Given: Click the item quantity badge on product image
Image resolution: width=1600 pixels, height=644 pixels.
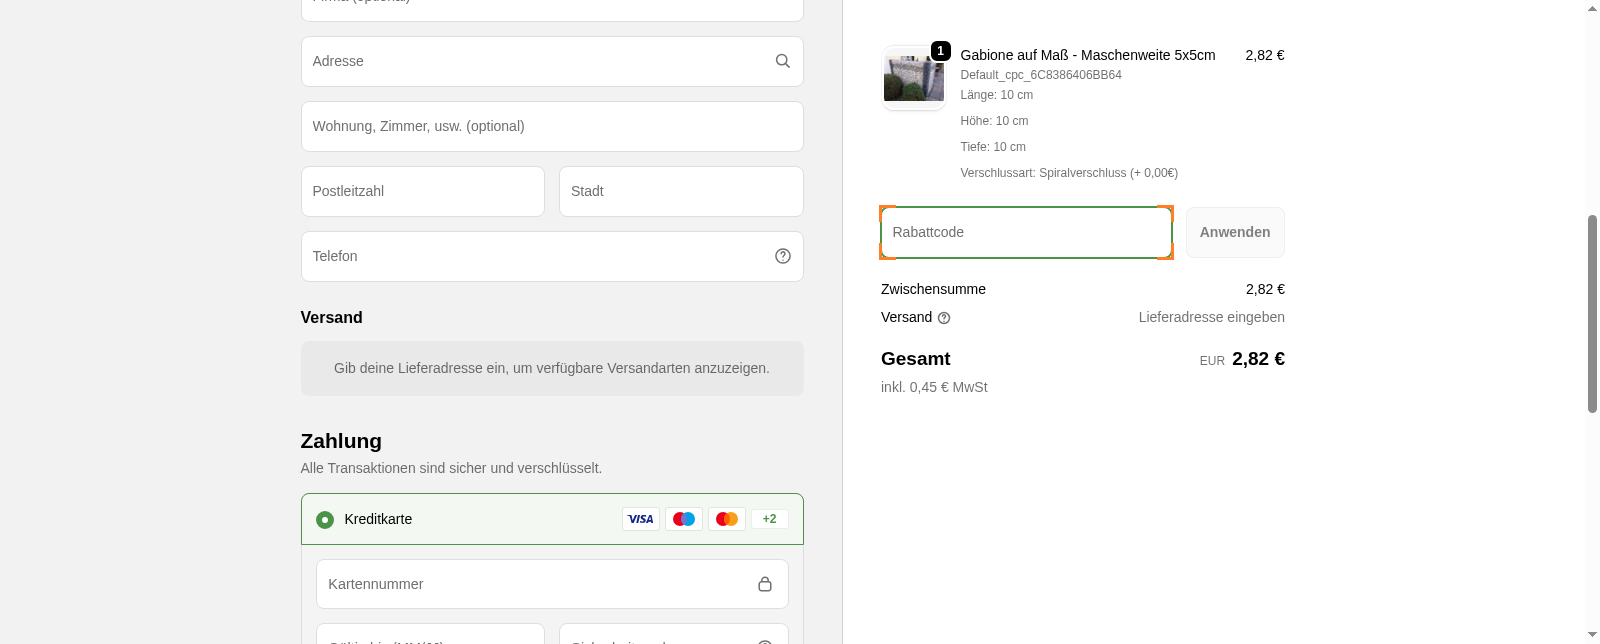Looking at the screenshot, I should 940,51.
